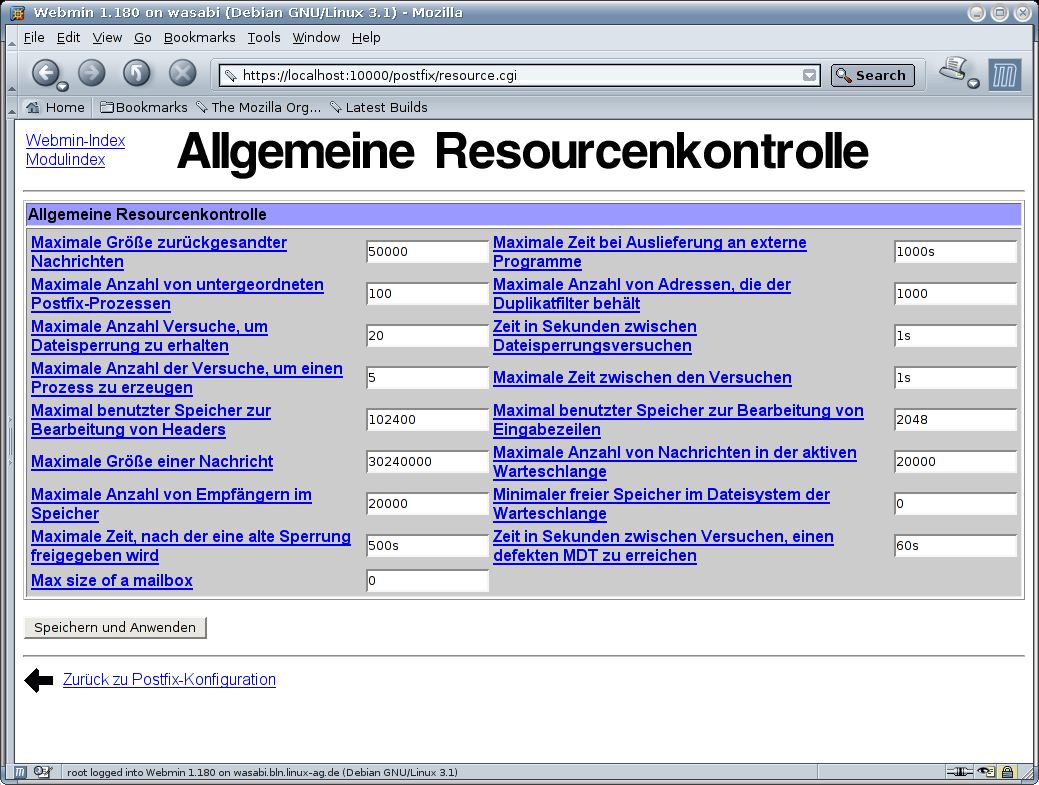Viewport: 1039px width, 785px height.
Task: Click the cookie/privacy eye status icon
Action: coord(987,772)
